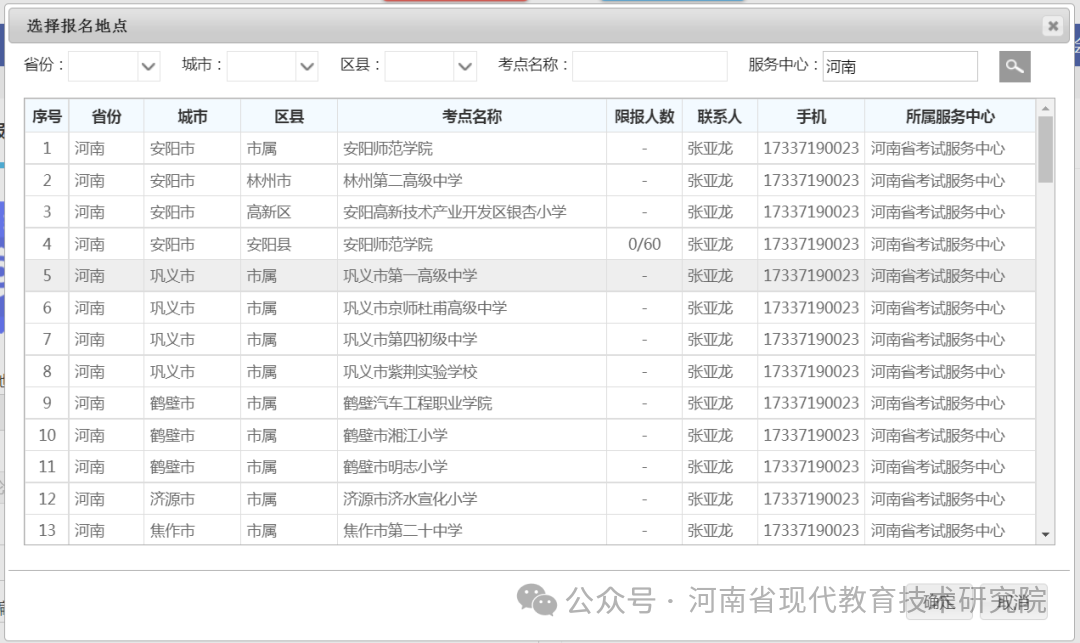The width and height of the screenshot is (1080, 643).
Task: Click the 限报人数 column header
Action: (645, 116)
